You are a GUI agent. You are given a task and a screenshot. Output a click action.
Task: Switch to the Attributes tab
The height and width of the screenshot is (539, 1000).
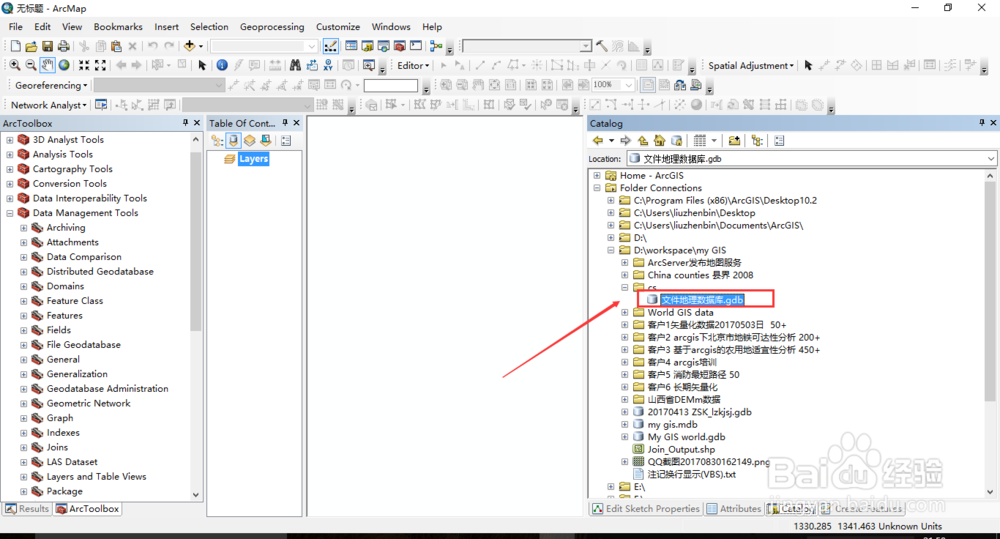734,508
